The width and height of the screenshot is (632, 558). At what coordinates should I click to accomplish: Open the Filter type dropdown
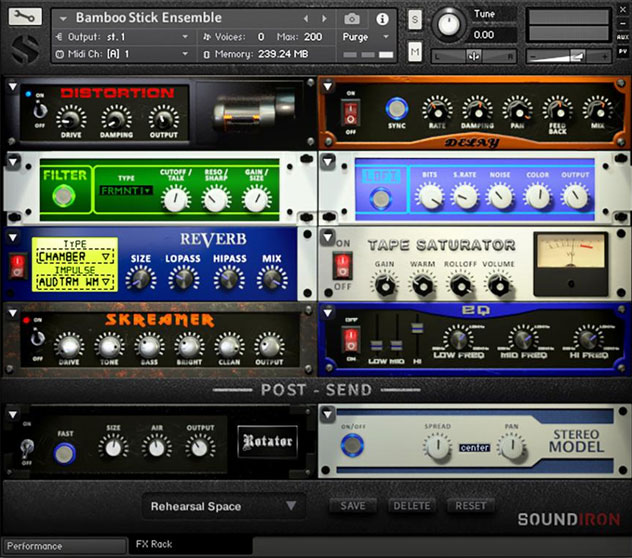(x=126, y=190)
